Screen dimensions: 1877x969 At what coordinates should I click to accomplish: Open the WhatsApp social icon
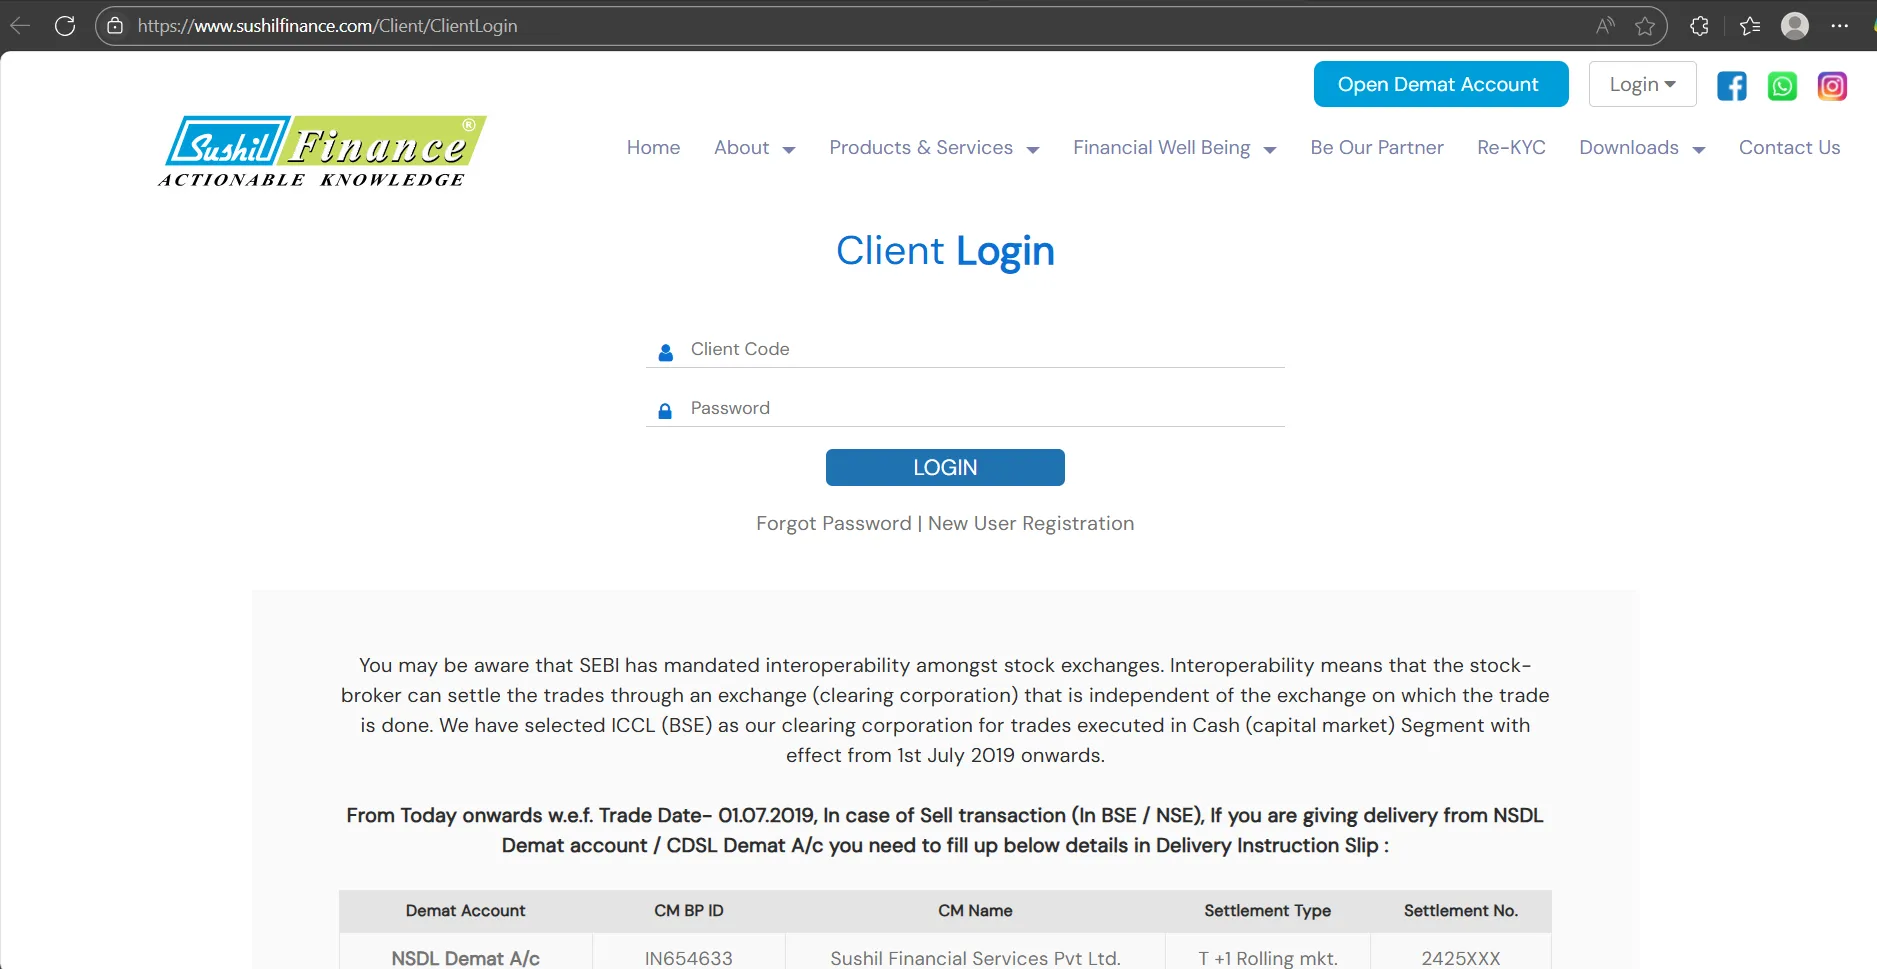point(1782,86)
